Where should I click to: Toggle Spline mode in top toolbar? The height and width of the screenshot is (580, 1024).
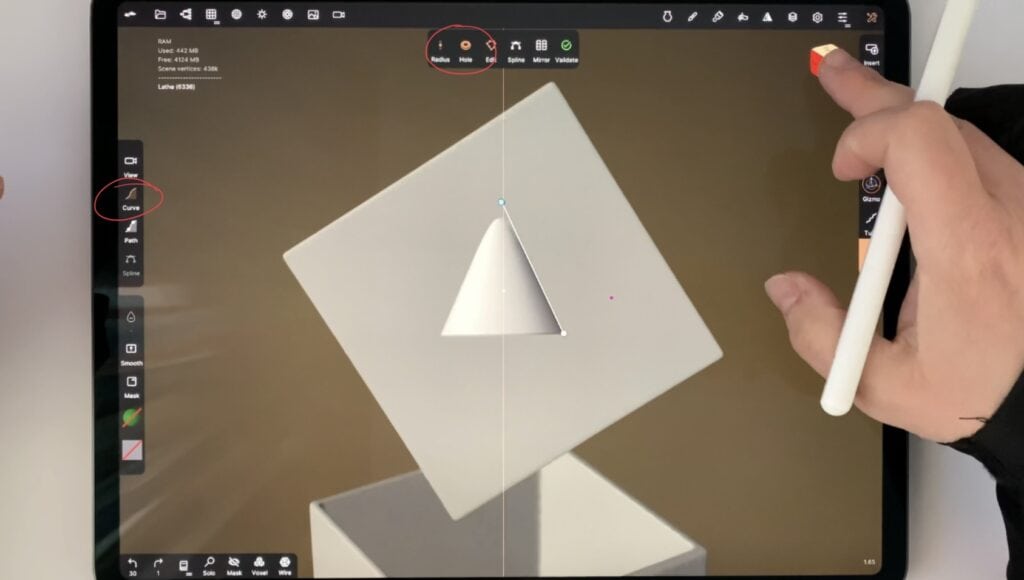[x=516, y=48]
